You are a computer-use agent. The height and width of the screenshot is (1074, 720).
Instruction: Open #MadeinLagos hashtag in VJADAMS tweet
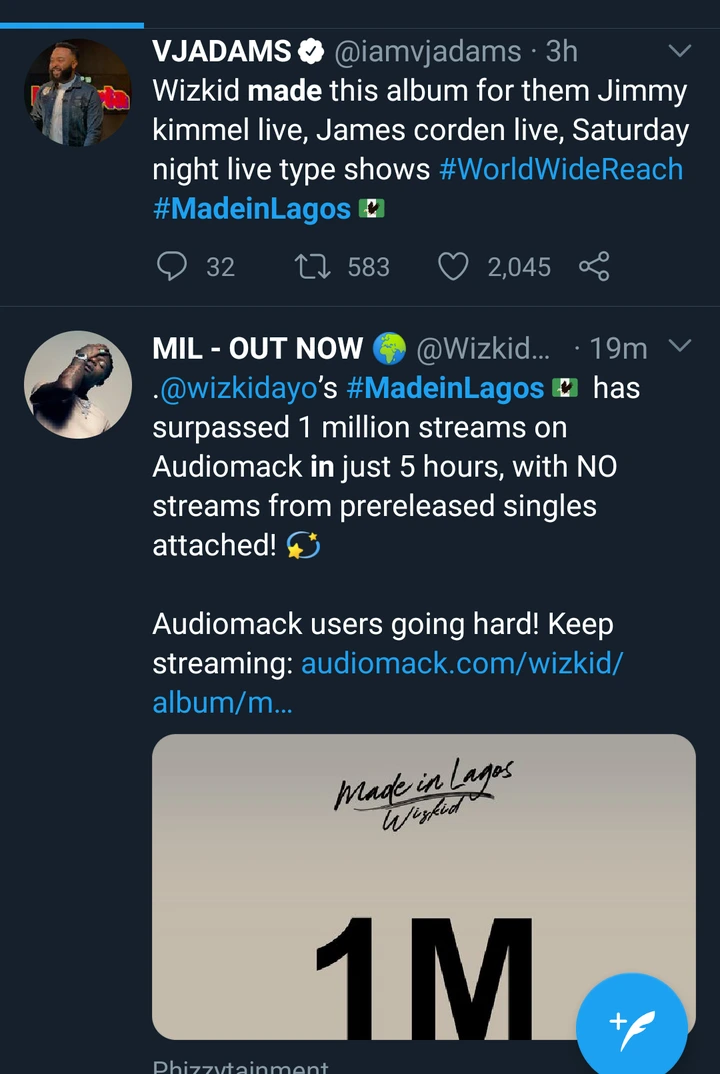pos(252,208)
